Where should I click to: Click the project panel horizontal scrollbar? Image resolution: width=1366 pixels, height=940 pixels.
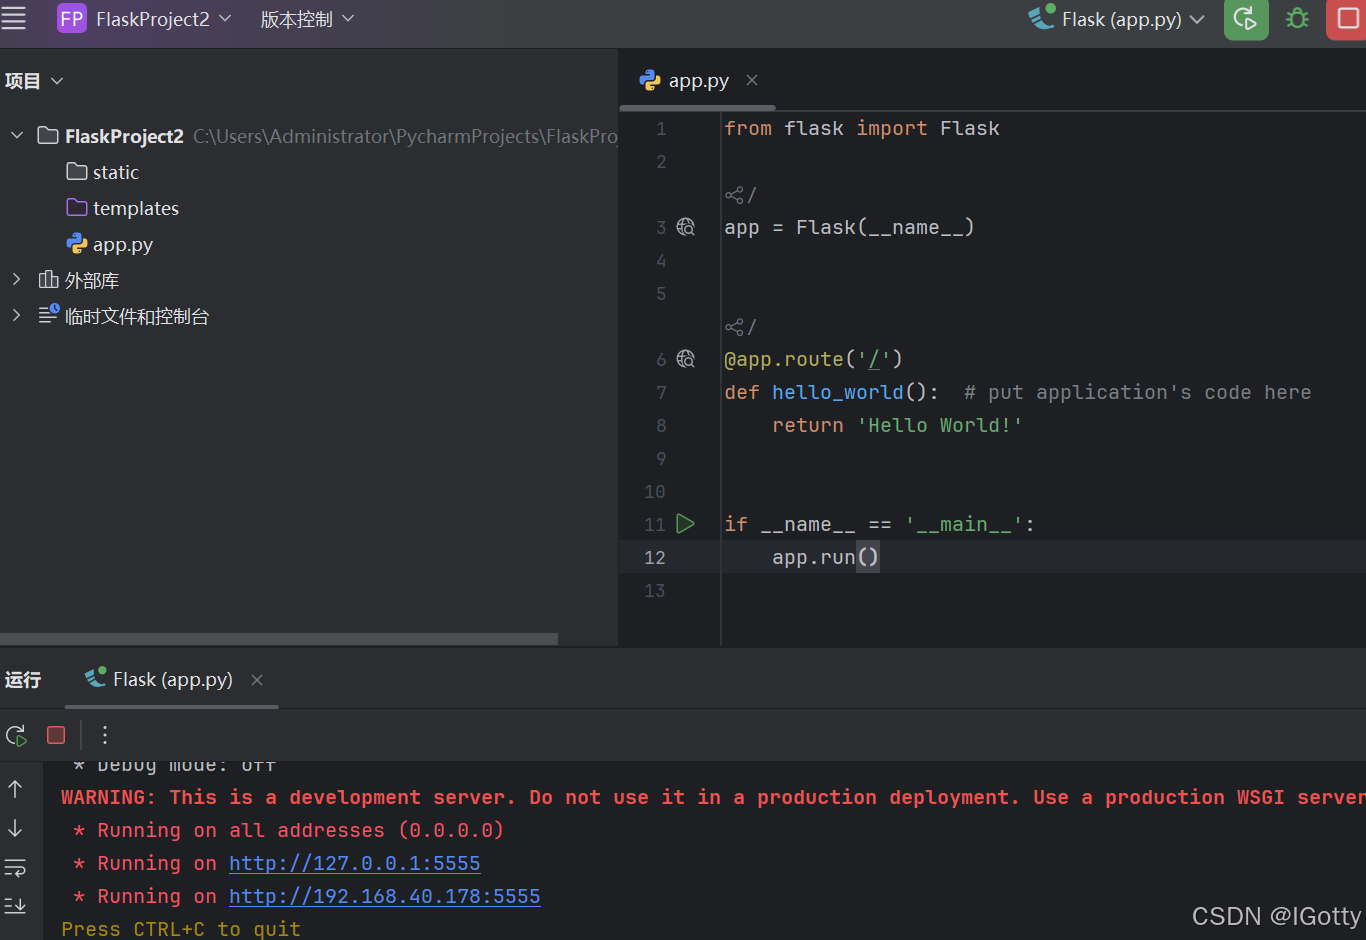[279, 638]
